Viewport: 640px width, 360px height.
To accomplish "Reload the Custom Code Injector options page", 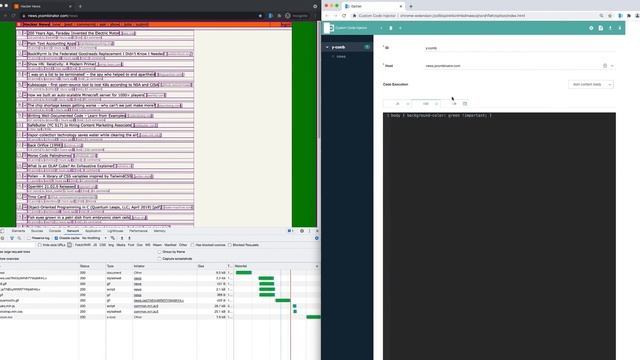I will [x=344, y=16].
